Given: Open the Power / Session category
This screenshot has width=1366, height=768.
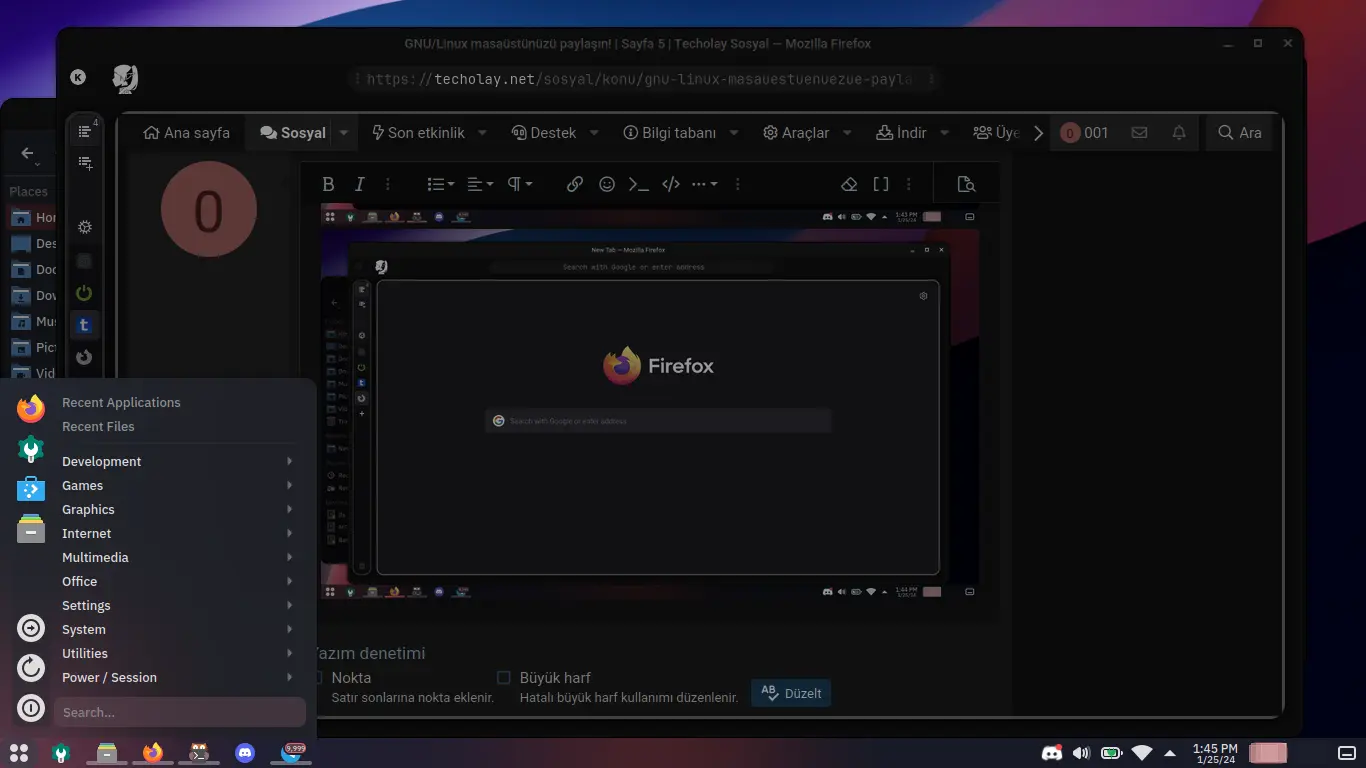Looking at the screenshot, I should 179,677.
